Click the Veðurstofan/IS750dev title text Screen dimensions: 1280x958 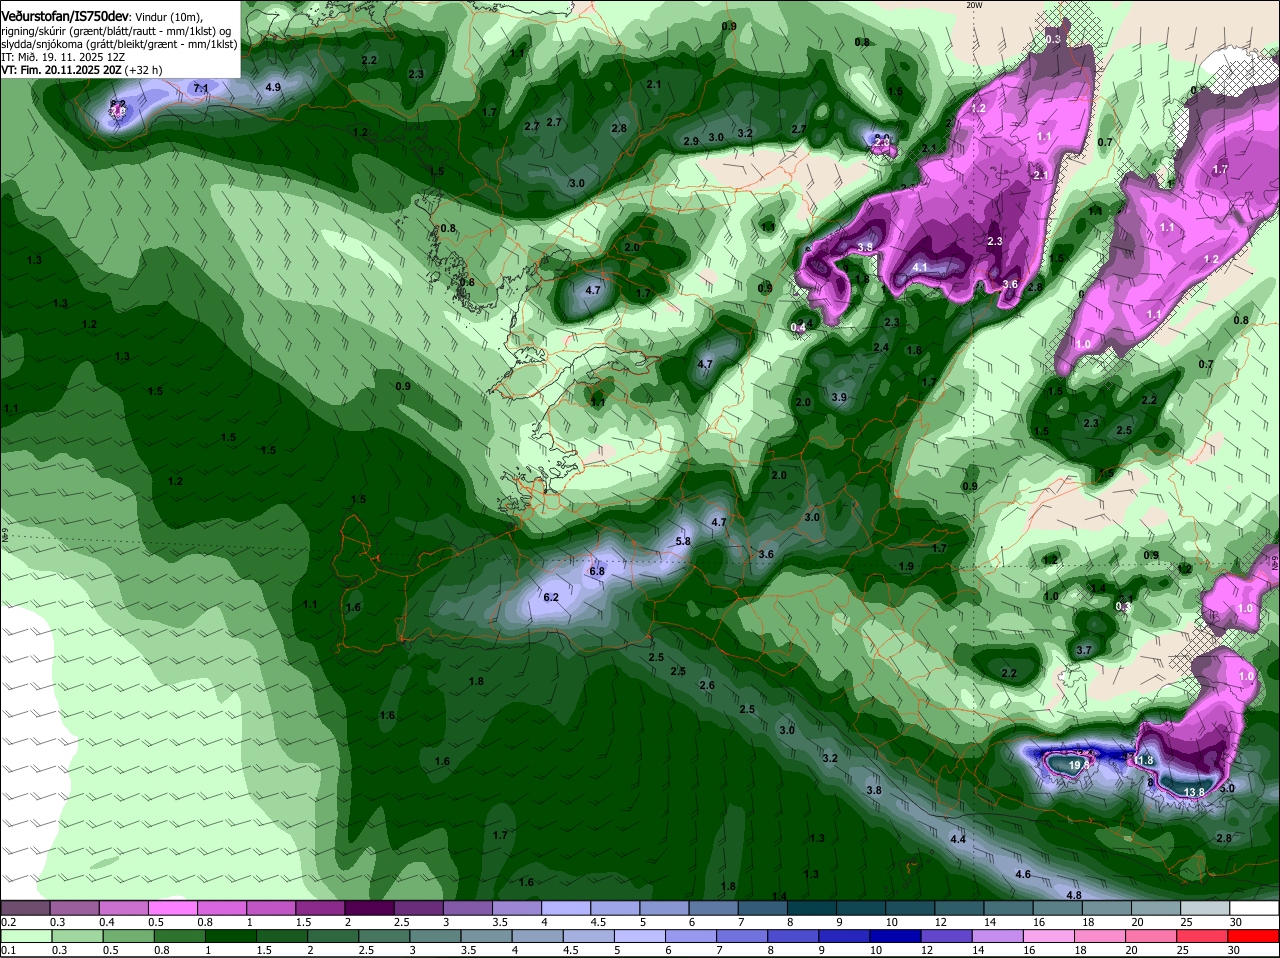tap(65, 17)
